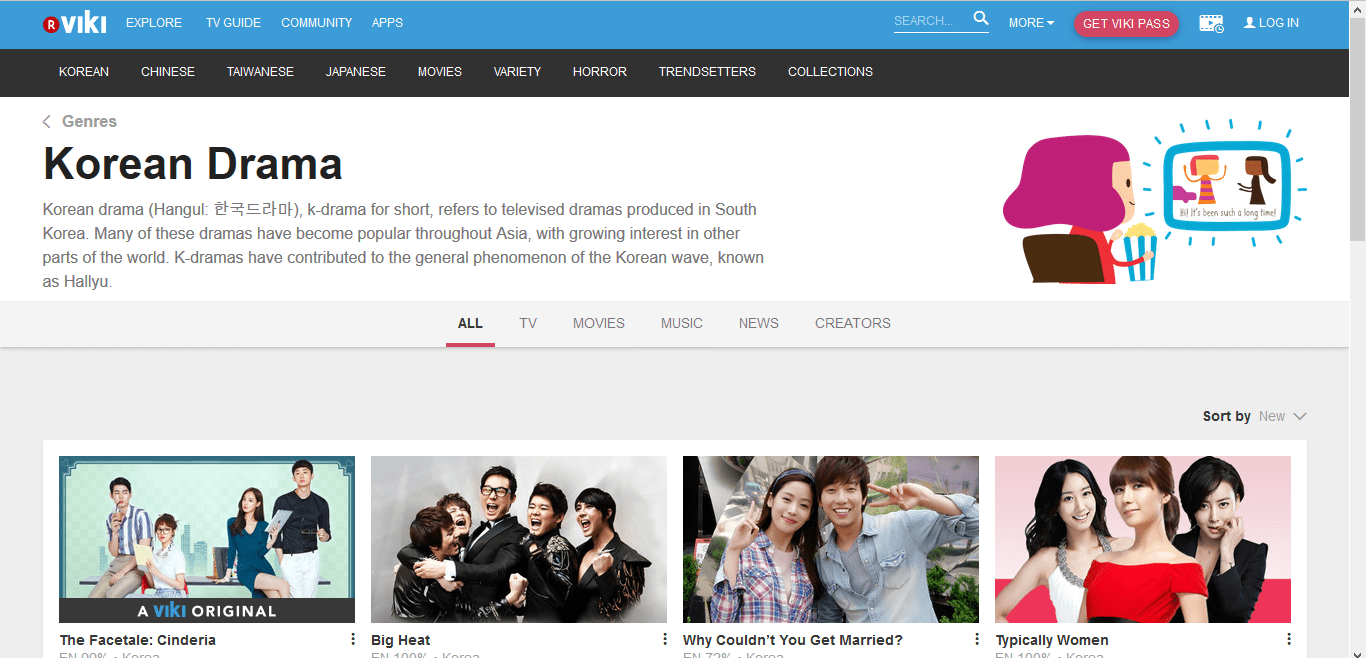This screenshot has width=1366, height=658.
Task: Select the TRENDSETTERS category
Action: (x=707, y=72)
